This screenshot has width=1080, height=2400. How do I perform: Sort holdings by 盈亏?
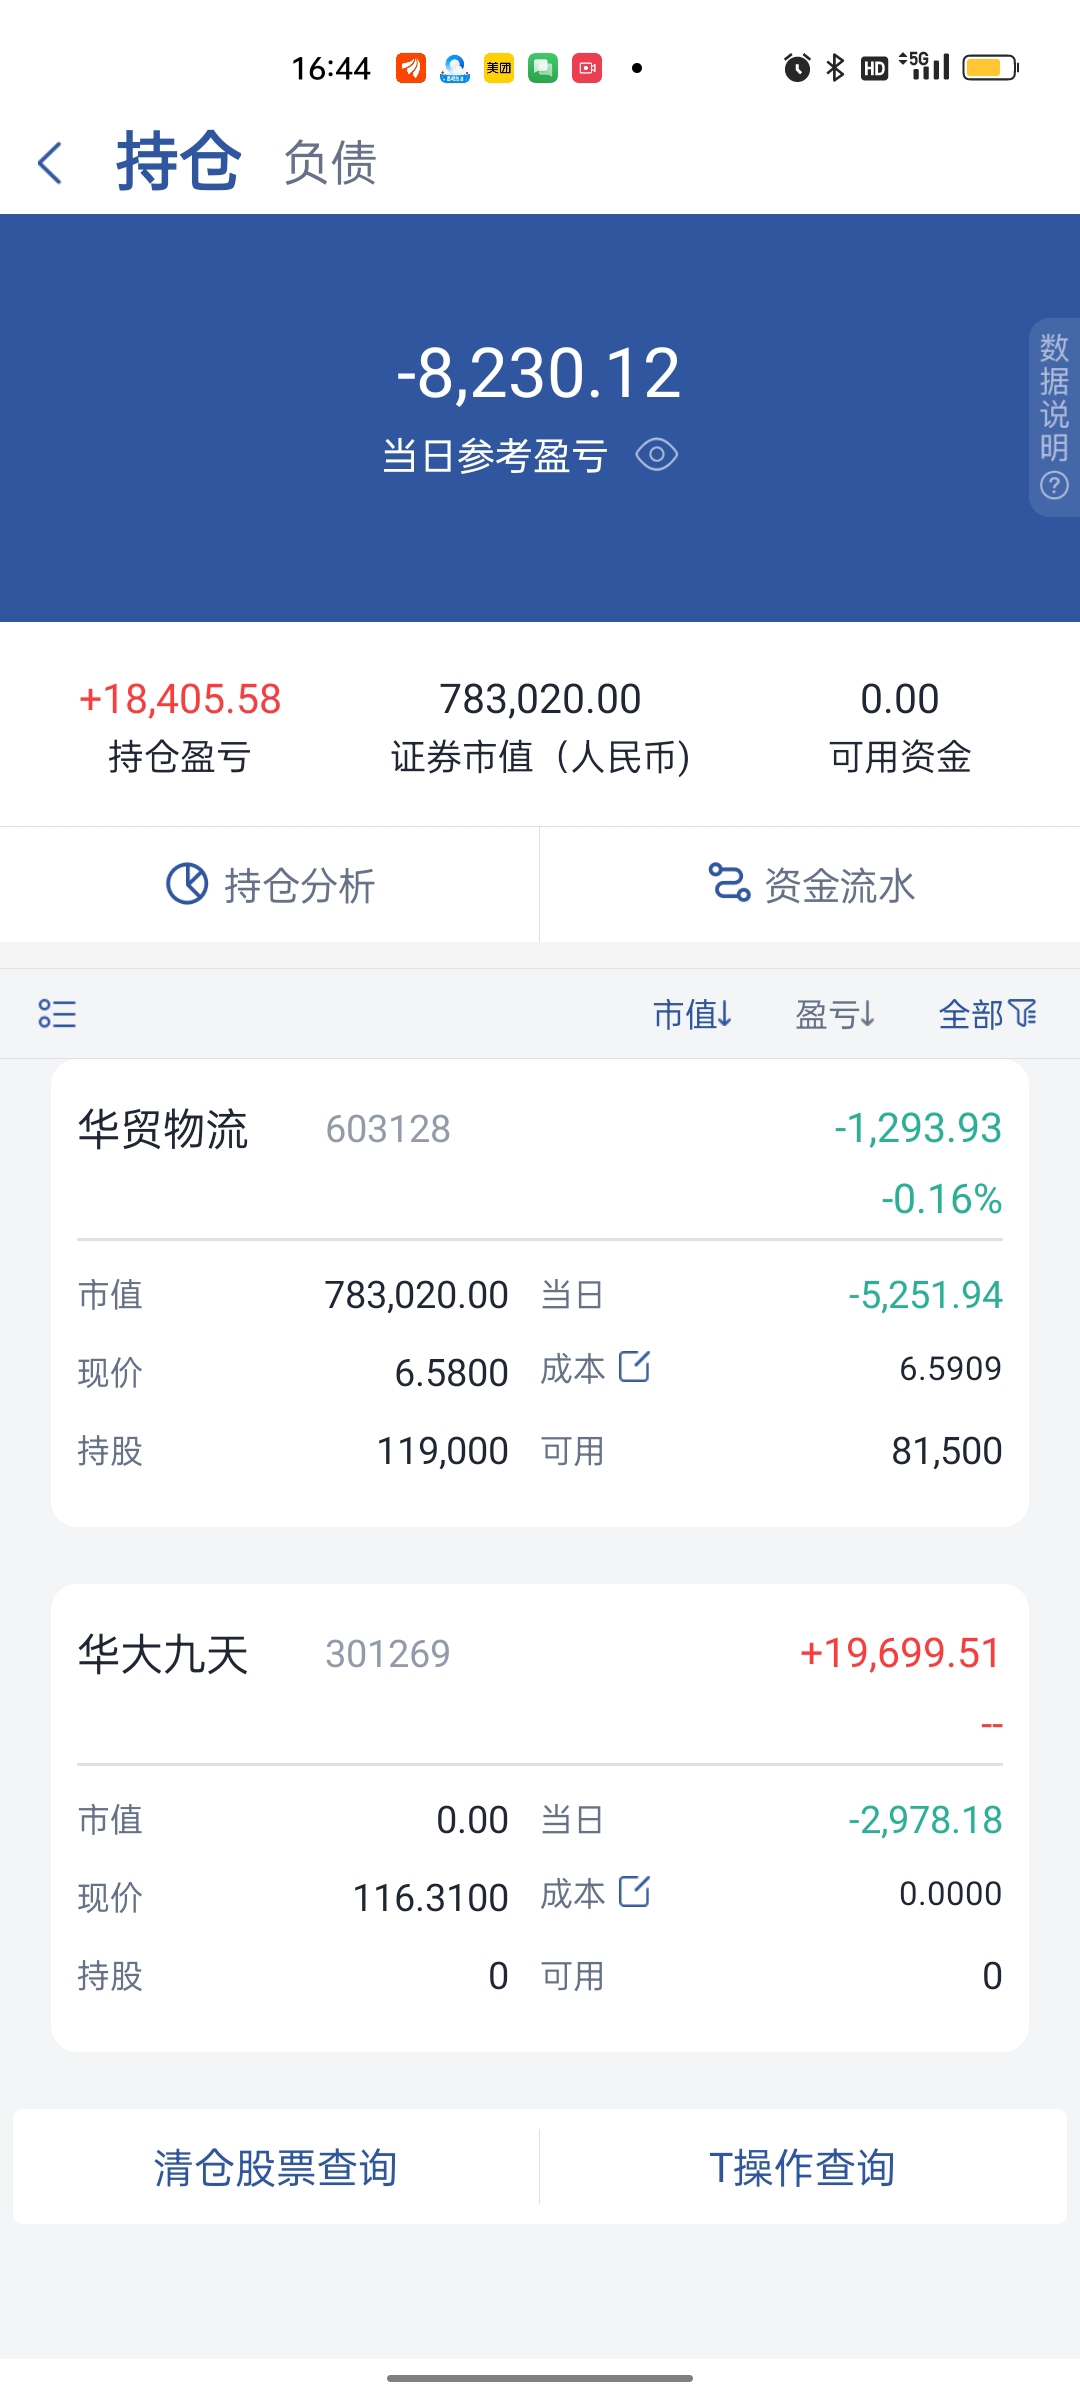click(835, 1015)
